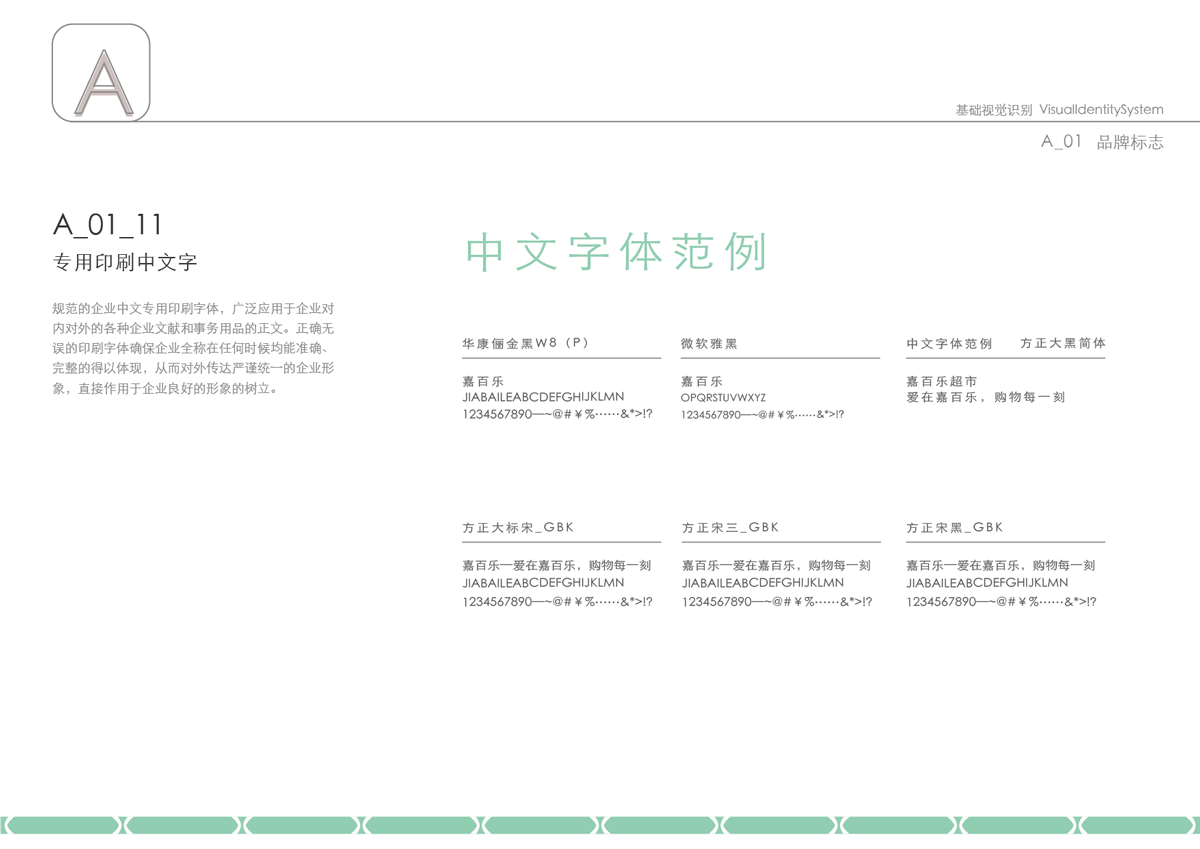Viewport: 1200px width, 849px height.
Task: Click the font heading "方正宋黑_GBK"
Action: (x=955, y=528)
